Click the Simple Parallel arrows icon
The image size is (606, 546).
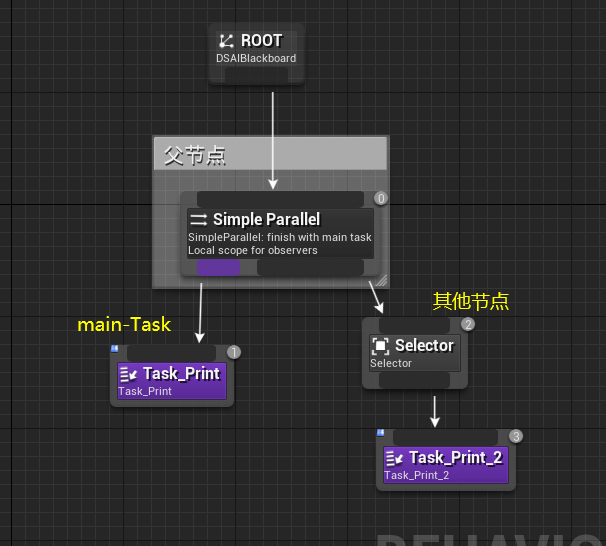click(199, 219)
